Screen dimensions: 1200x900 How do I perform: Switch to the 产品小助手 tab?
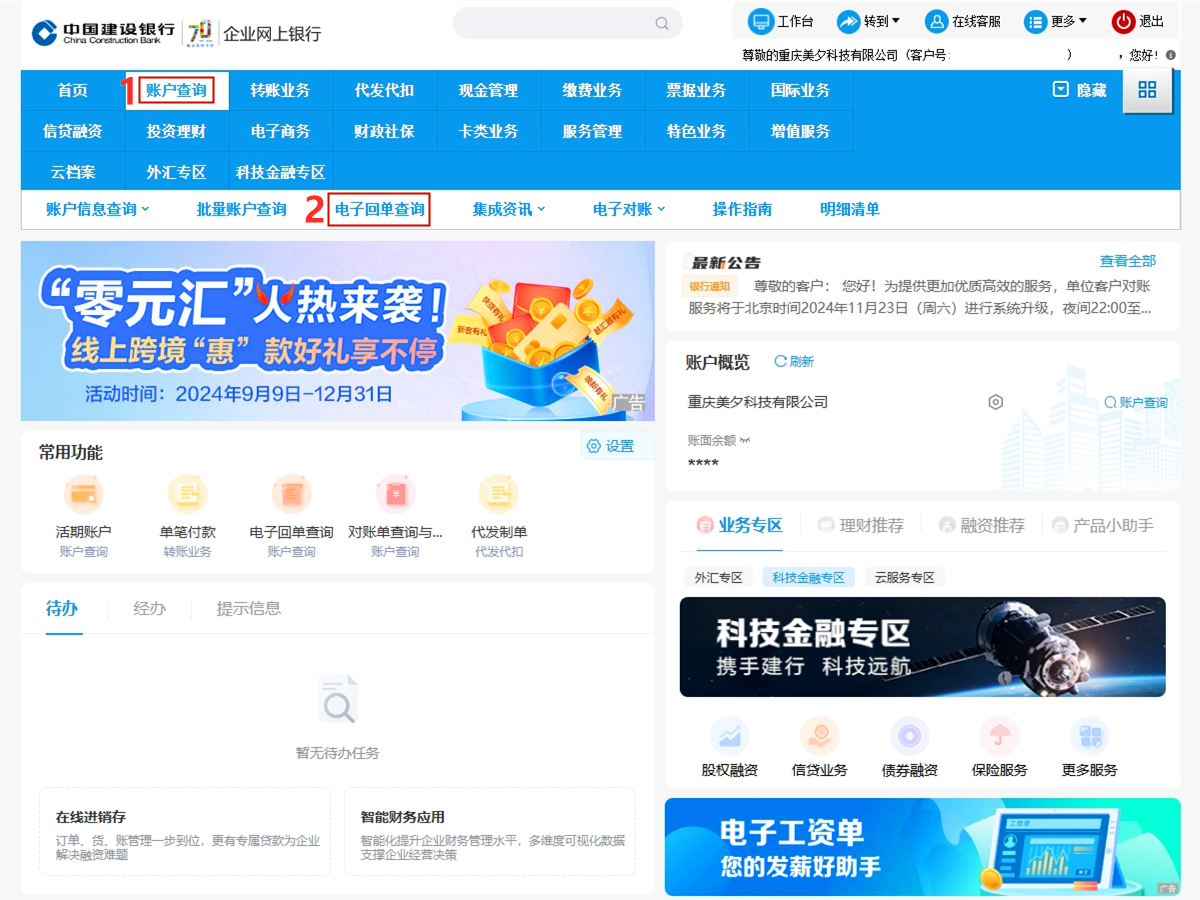pyautogui.click(x=1103, y=525)
